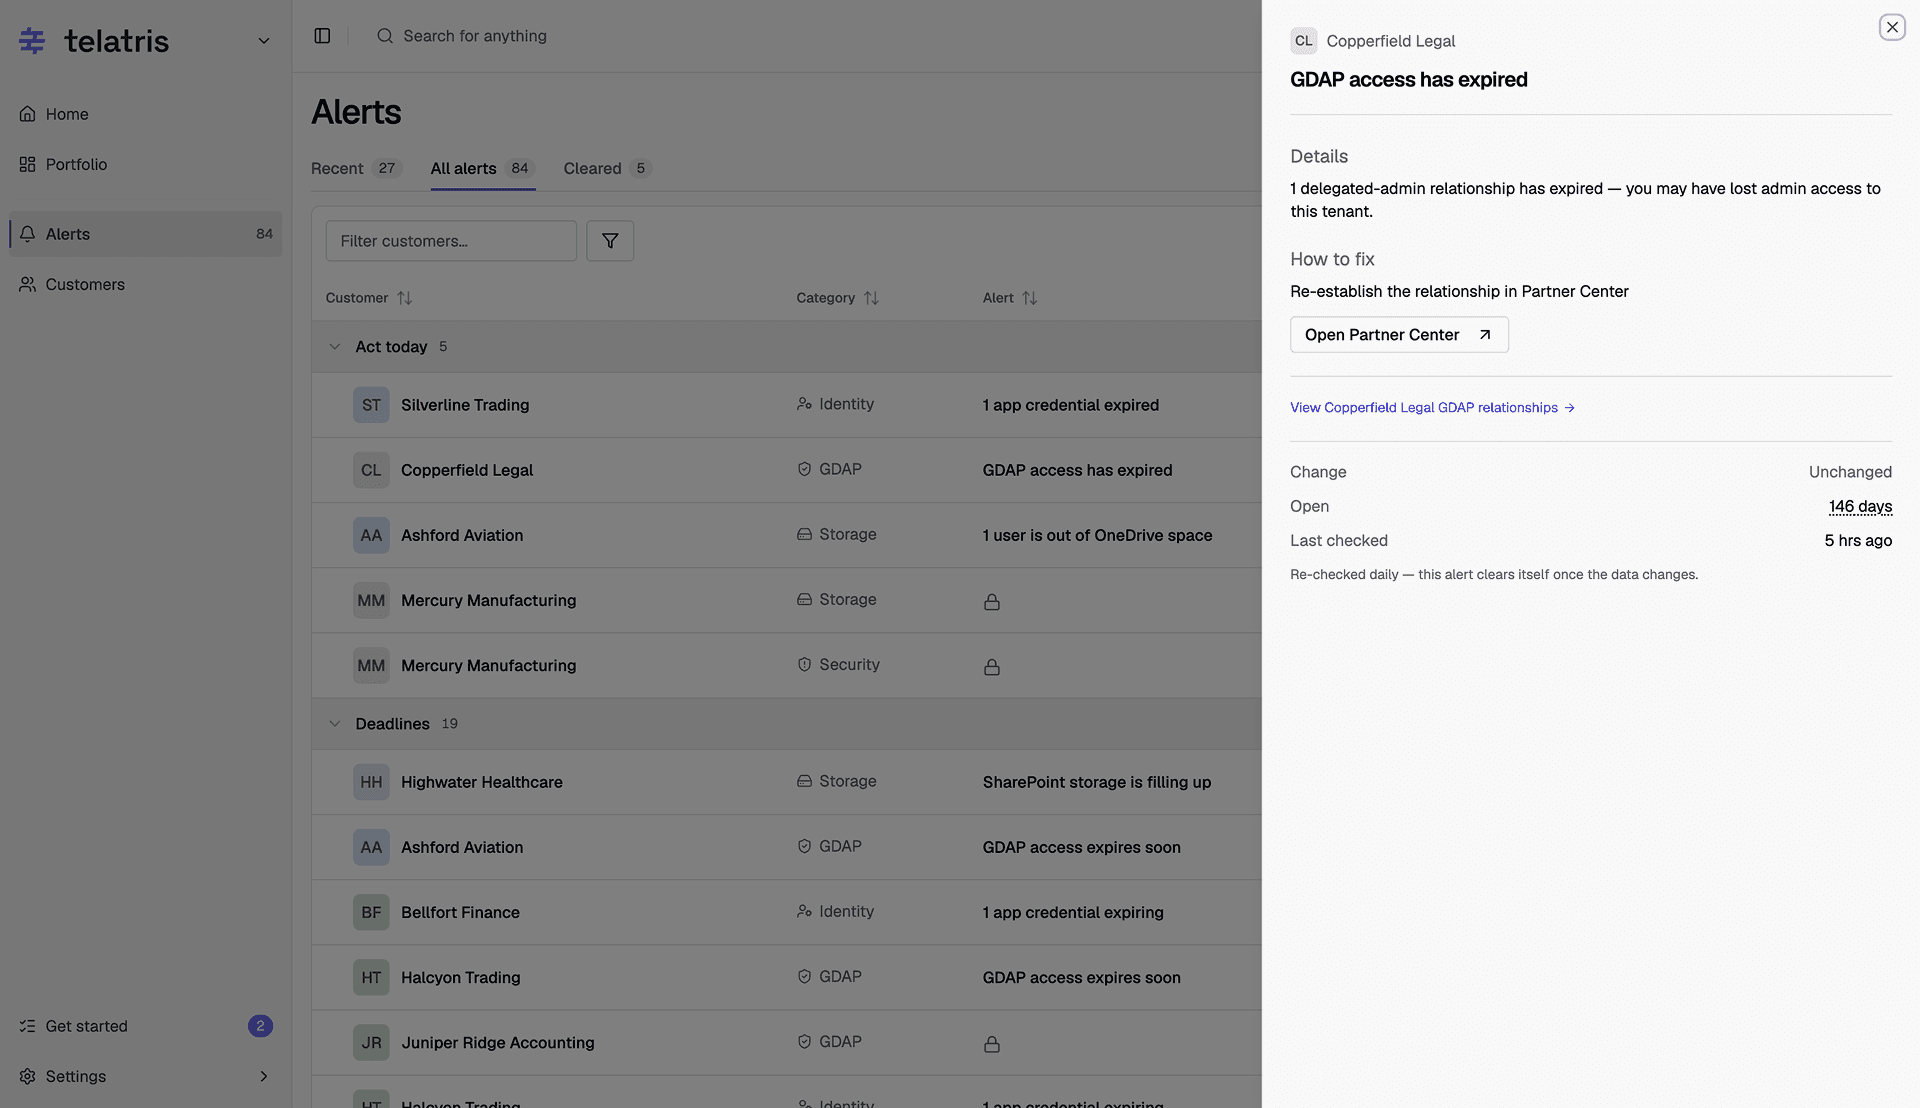
Task: Click Copperfield Legal customer name in table
Action: (467, 470)
